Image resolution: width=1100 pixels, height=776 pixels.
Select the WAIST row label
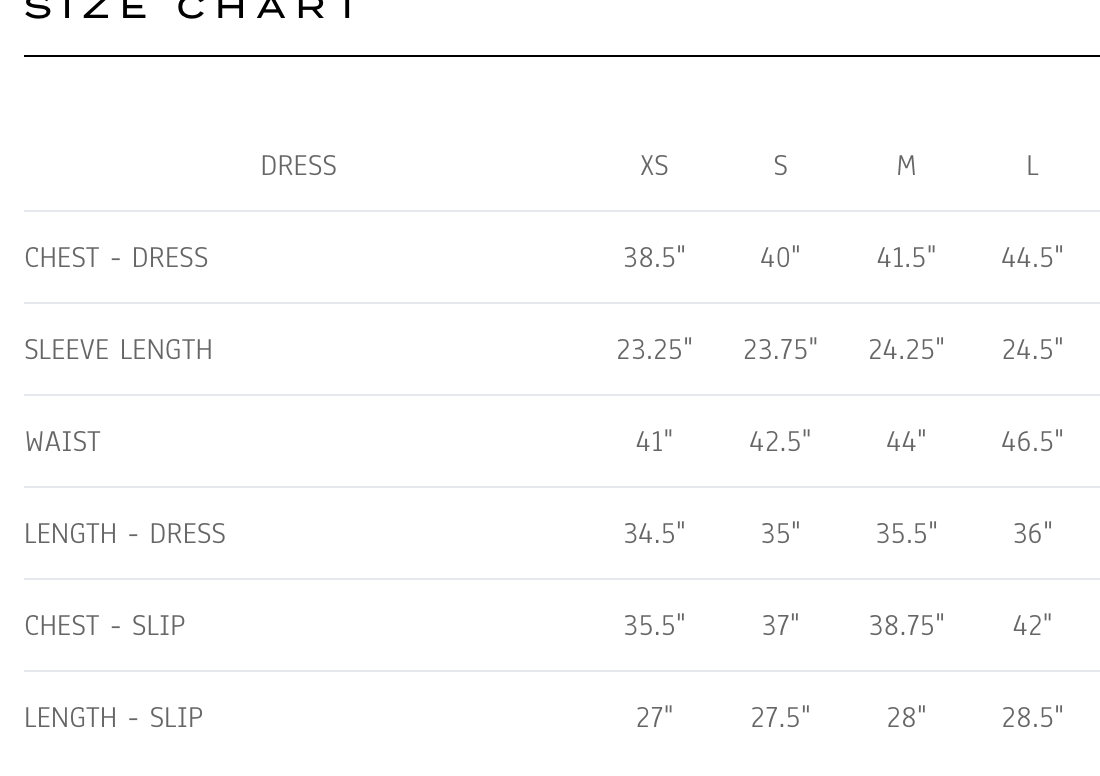[62, 442]
